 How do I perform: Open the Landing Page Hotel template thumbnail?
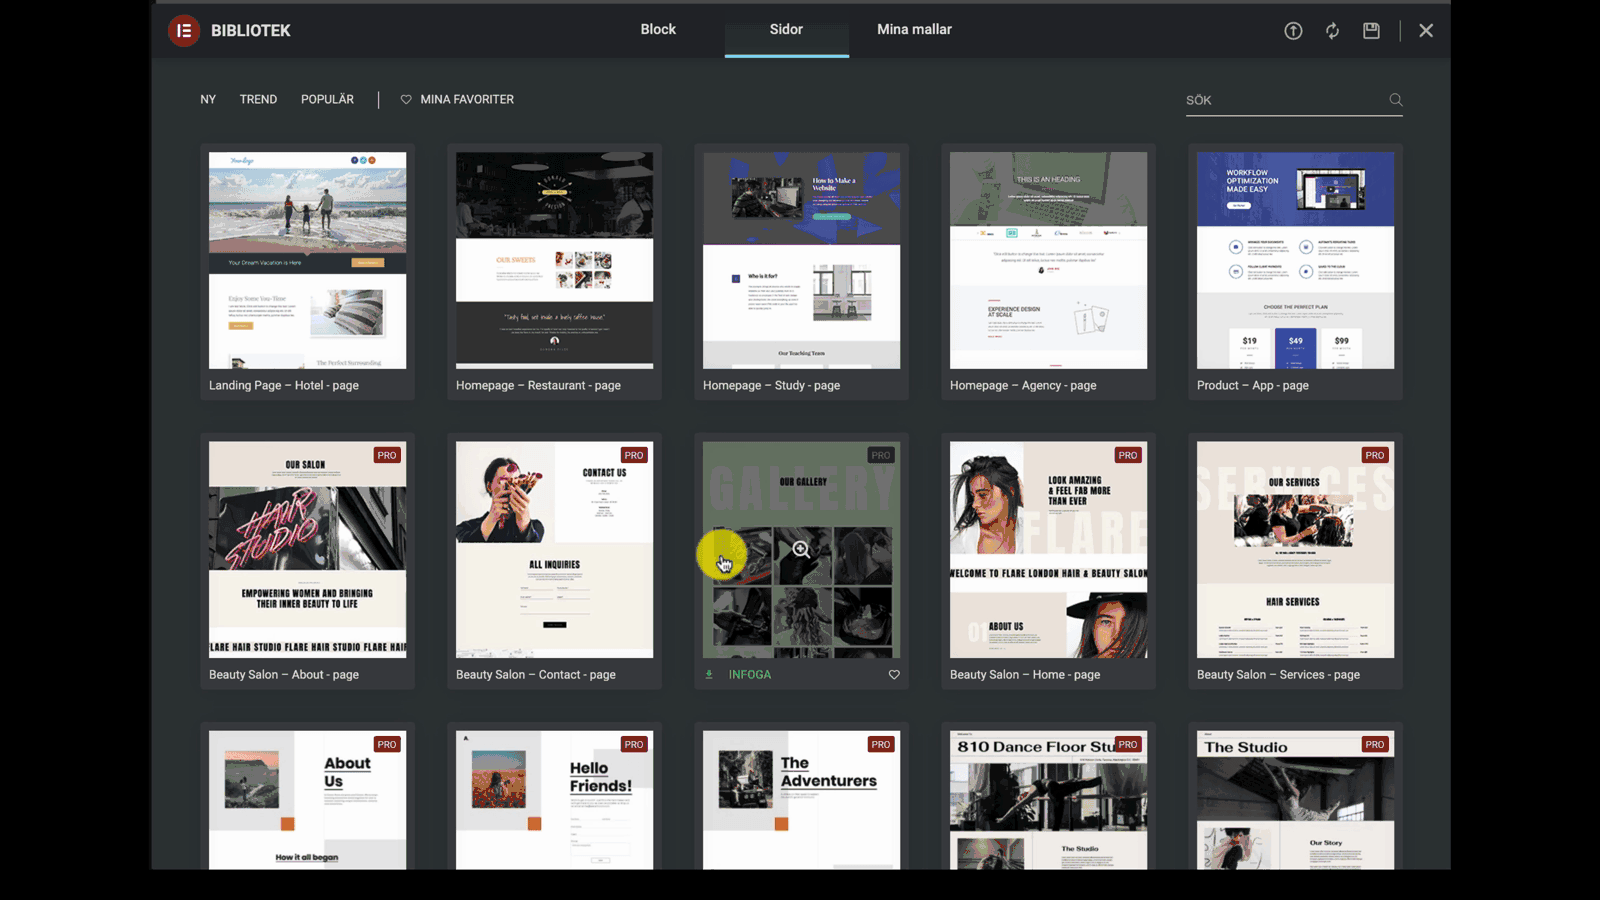pyautogui.click(x=307, y=260)
